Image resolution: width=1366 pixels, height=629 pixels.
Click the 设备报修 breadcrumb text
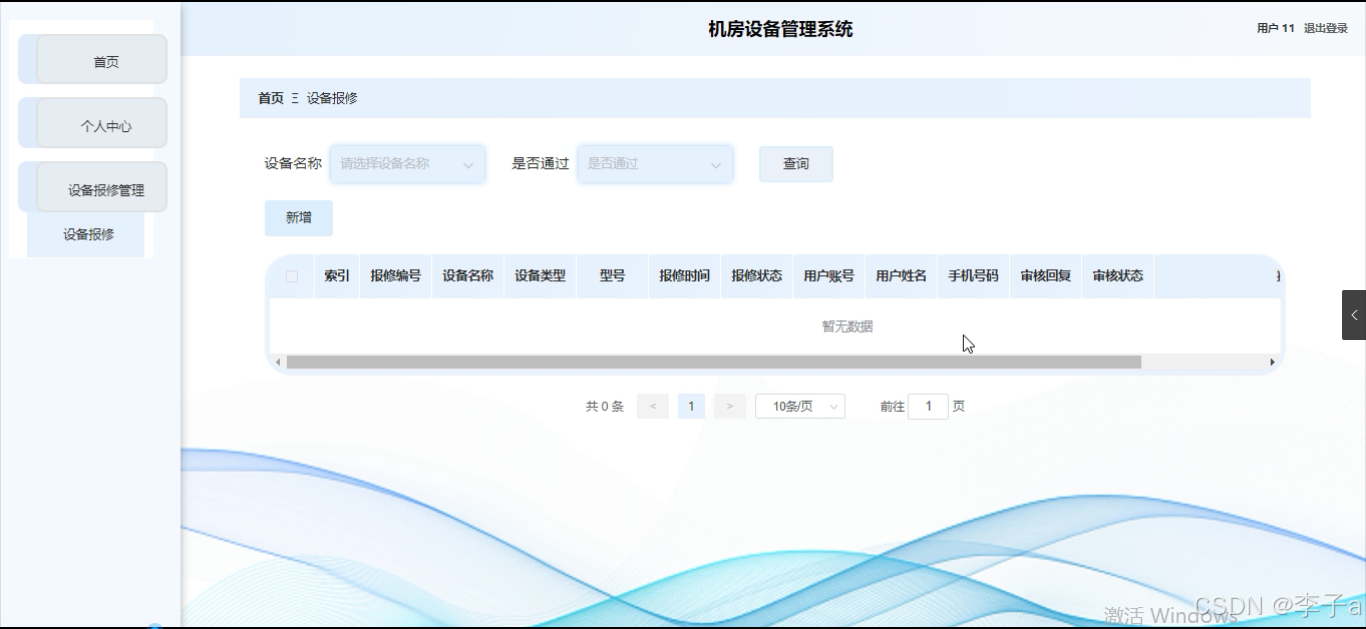pos(332,98)
